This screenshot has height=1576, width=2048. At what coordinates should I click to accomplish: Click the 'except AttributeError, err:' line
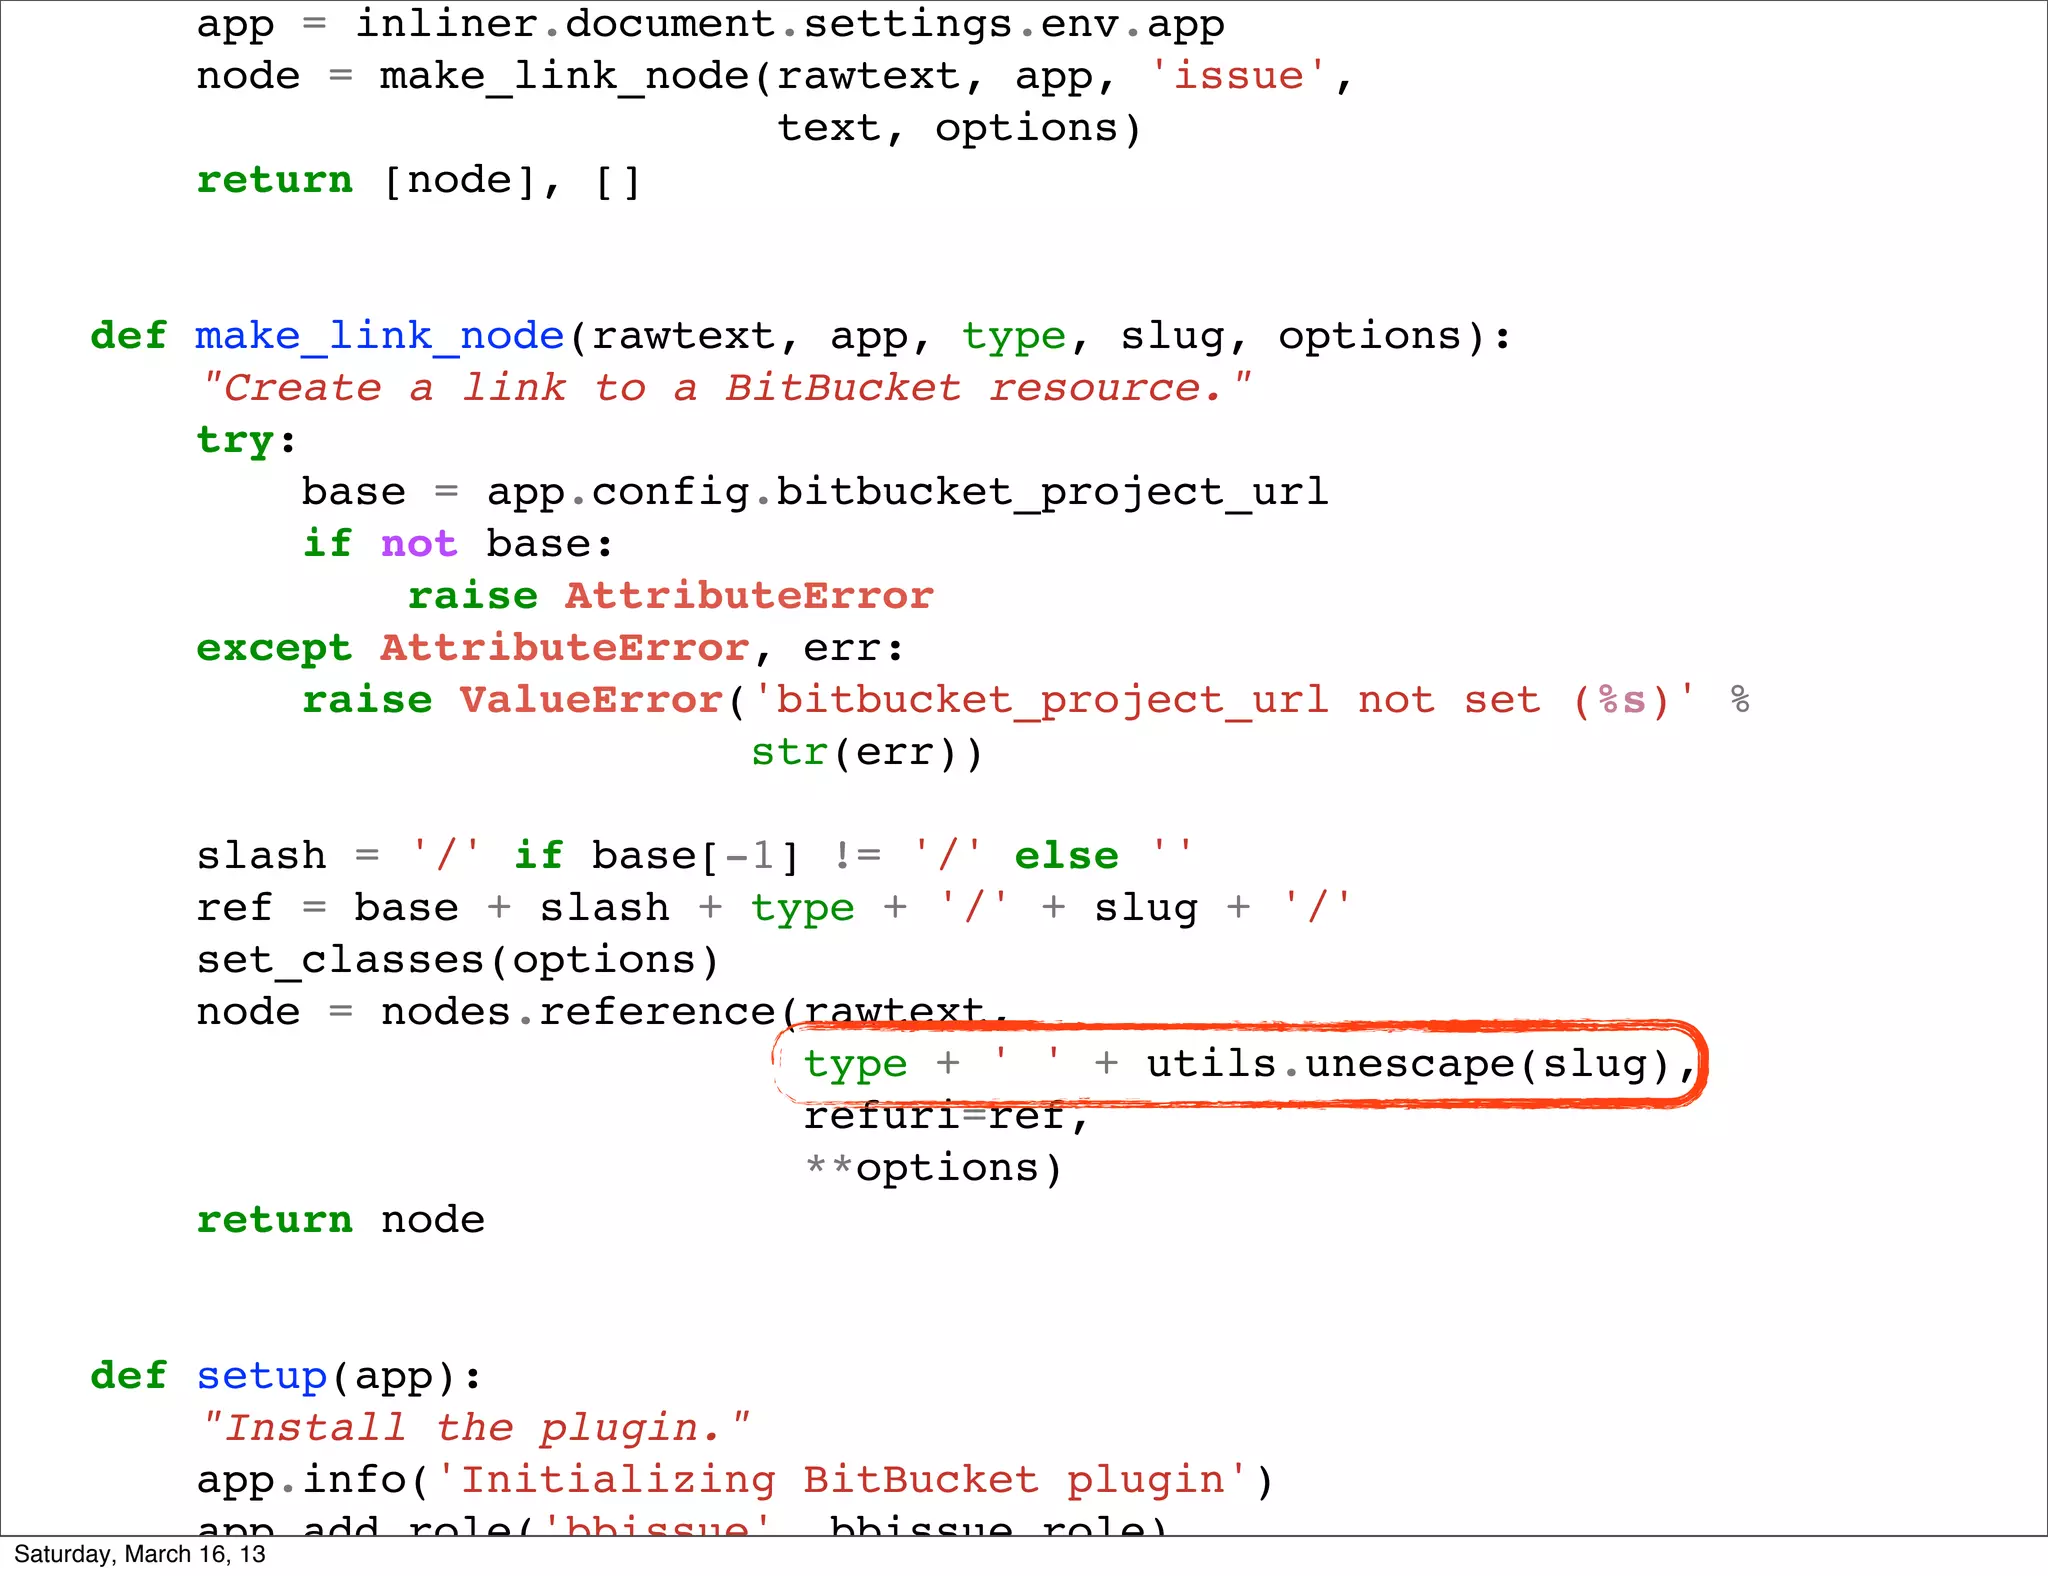tap(551, 648)
